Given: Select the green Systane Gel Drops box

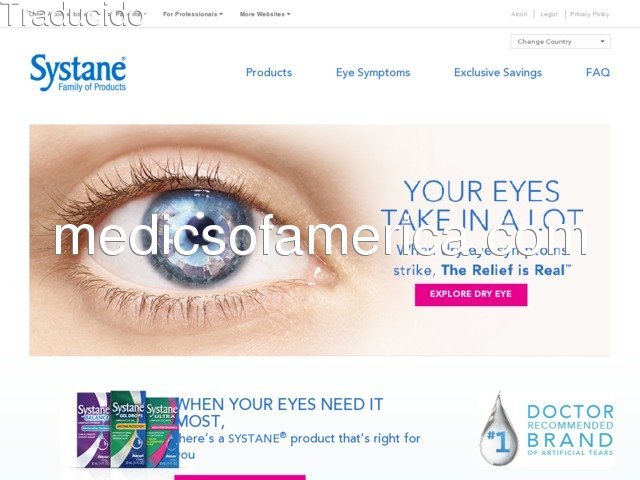Looking at the screenshot, I should [x=128, y=429].
